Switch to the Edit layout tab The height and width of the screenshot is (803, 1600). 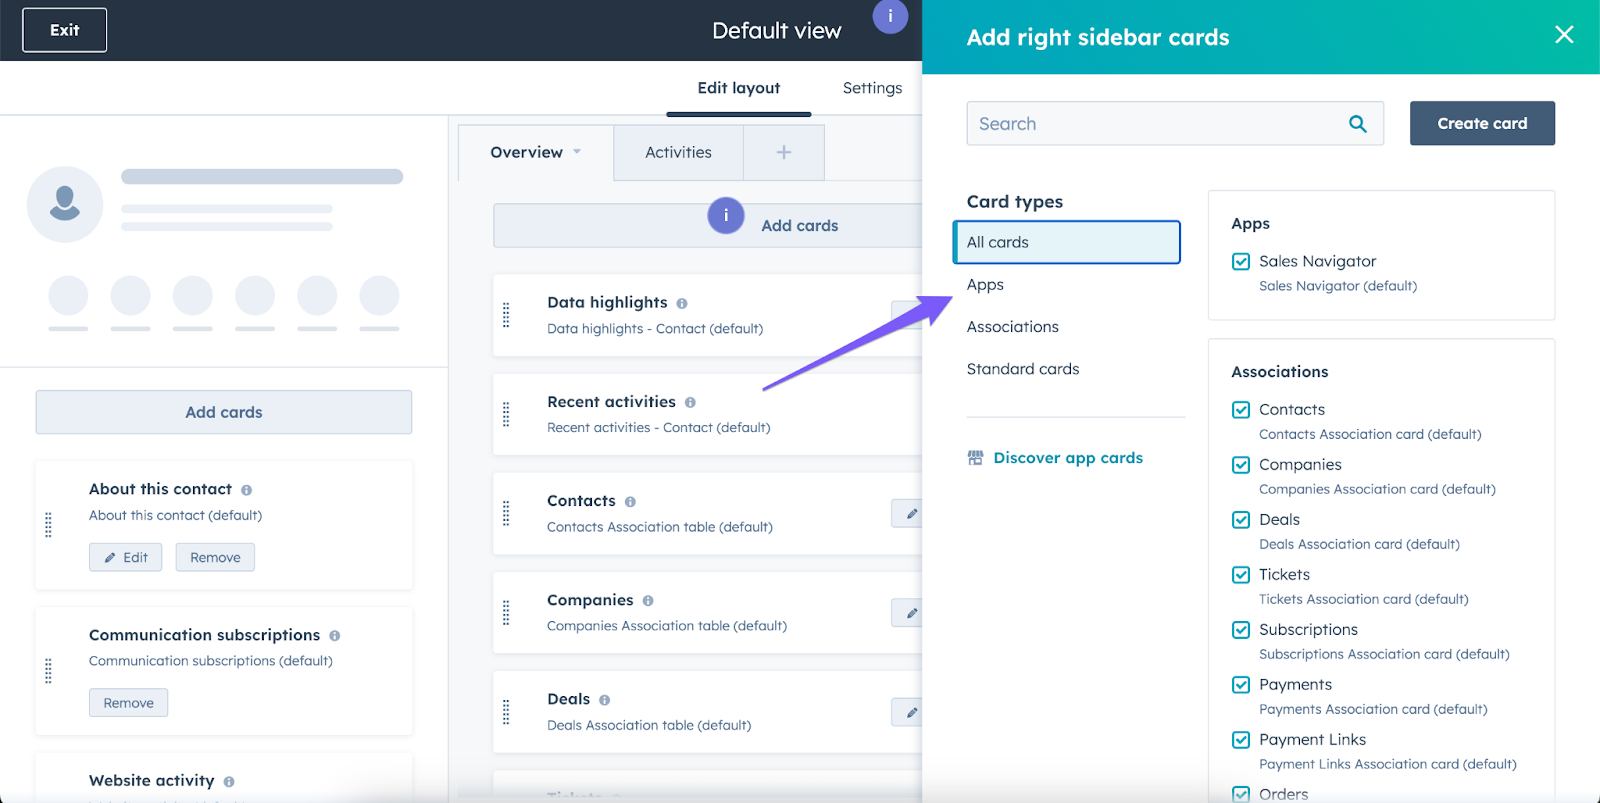739,88
